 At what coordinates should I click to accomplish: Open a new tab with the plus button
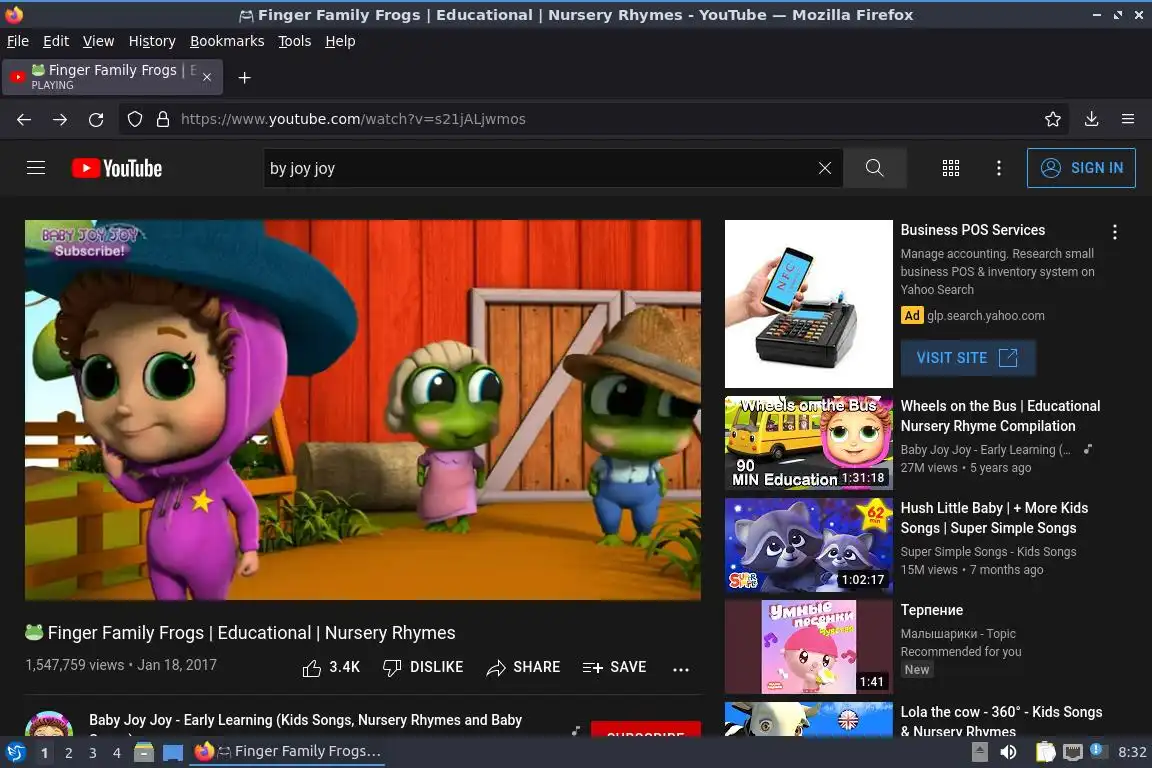pyautogui.click(x=245, y=77)
